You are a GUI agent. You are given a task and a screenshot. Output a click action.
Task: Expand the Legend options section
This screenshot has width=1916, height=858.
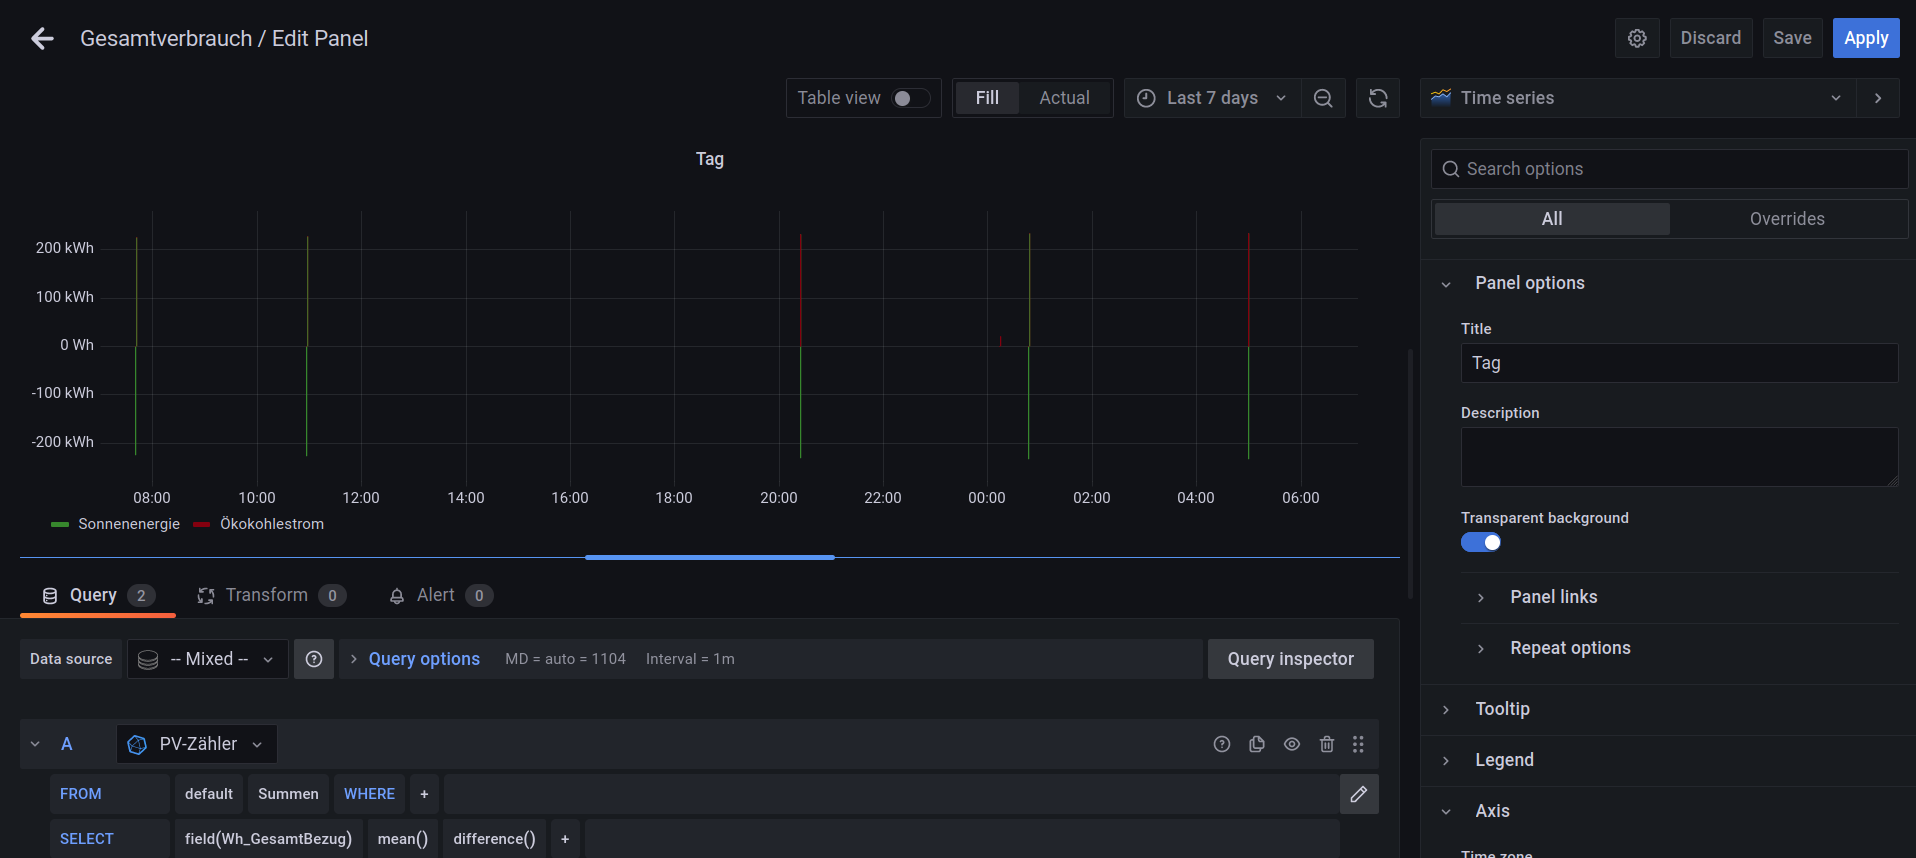pos(1504,760)
